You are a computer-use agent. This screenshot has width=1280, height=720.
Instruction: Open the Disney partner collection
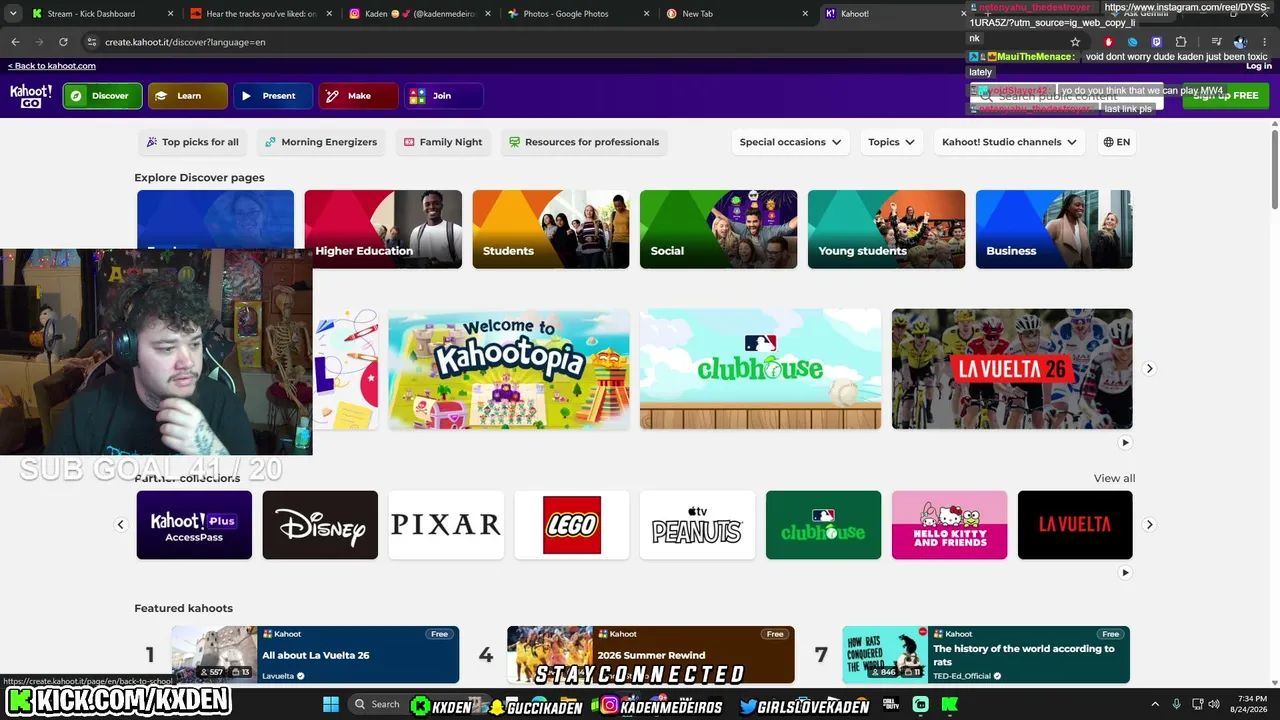(320, 525)
